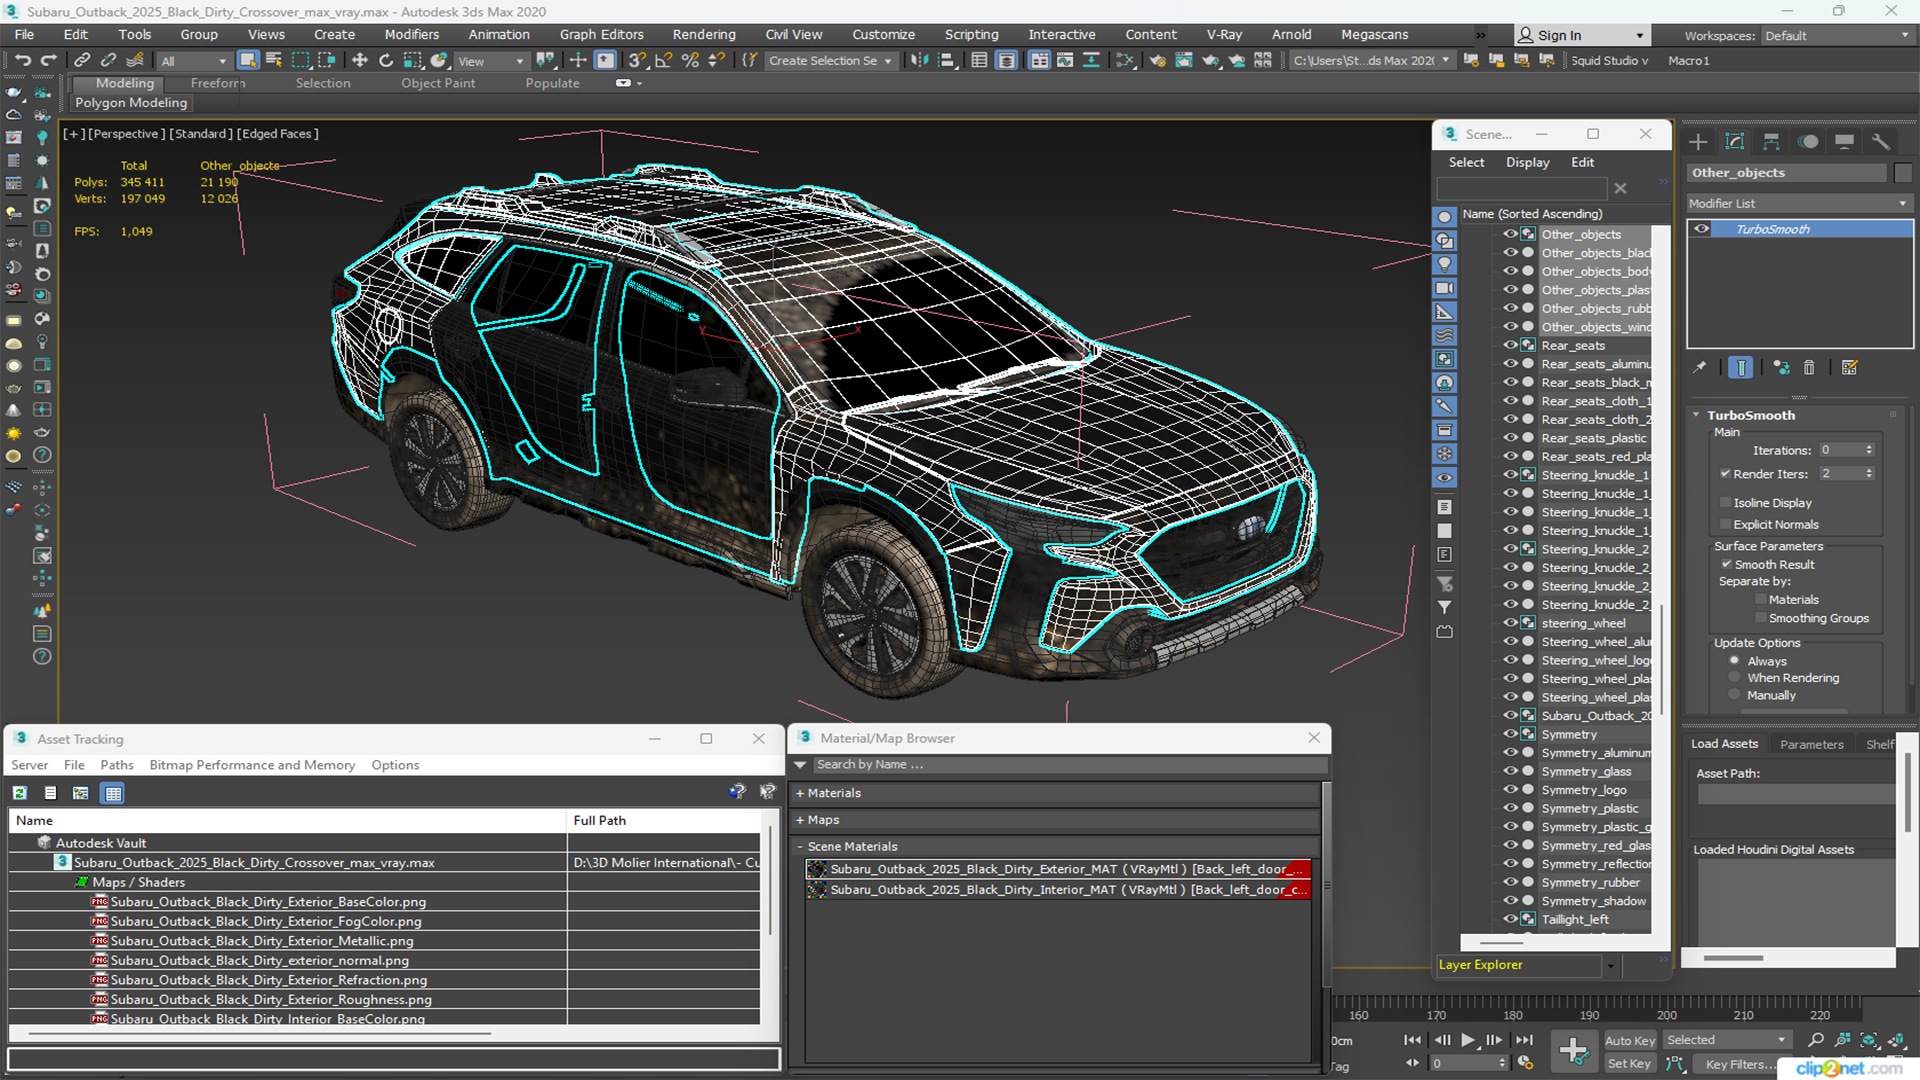Screen dimensions: 1920x1080
Task: Hide the Rear_seats object via eye
Action: (x=1510, y=345)
